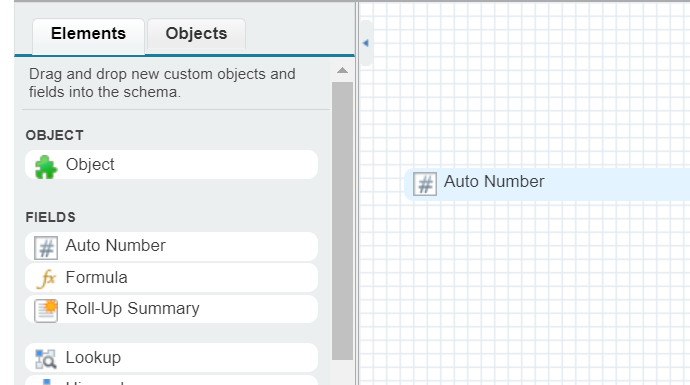Click the Roll-Up Summary icon
The width and height of the screenshot is (690, 385).
[x=46, y=311]
